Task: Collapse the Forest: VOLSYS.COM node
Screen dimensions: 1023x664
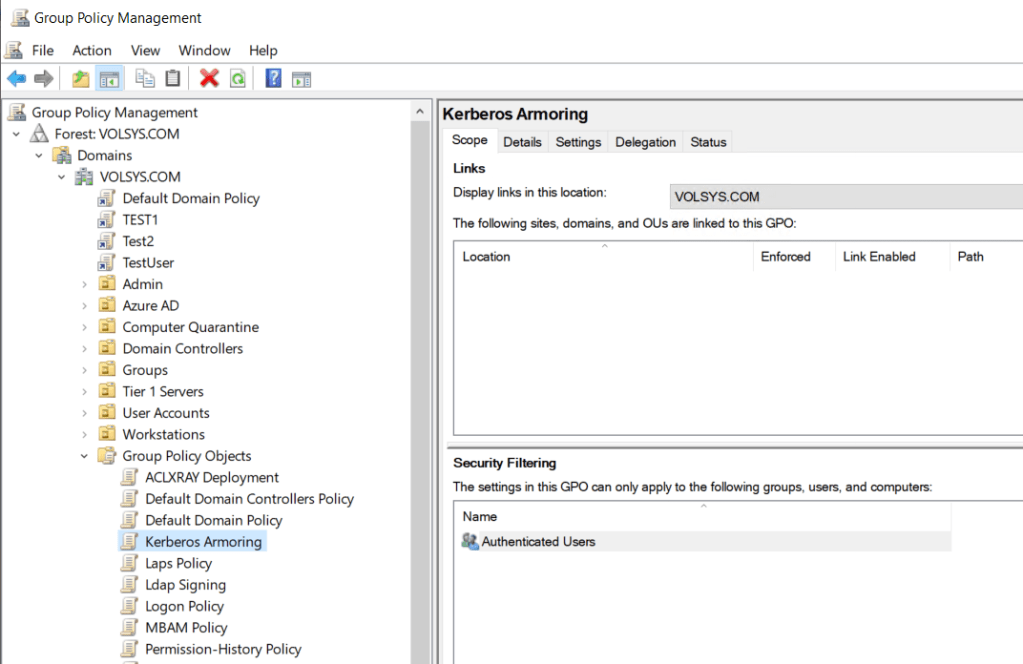Action: pyautogui.click(x=16, y=134)
